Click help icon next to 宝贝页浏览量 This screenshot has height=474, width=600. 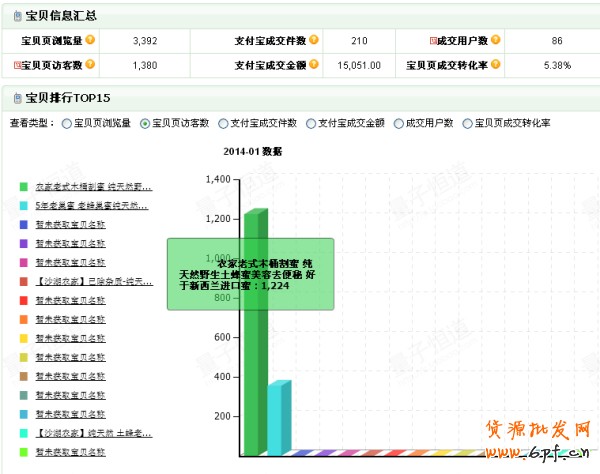click(x=90, y=41)
